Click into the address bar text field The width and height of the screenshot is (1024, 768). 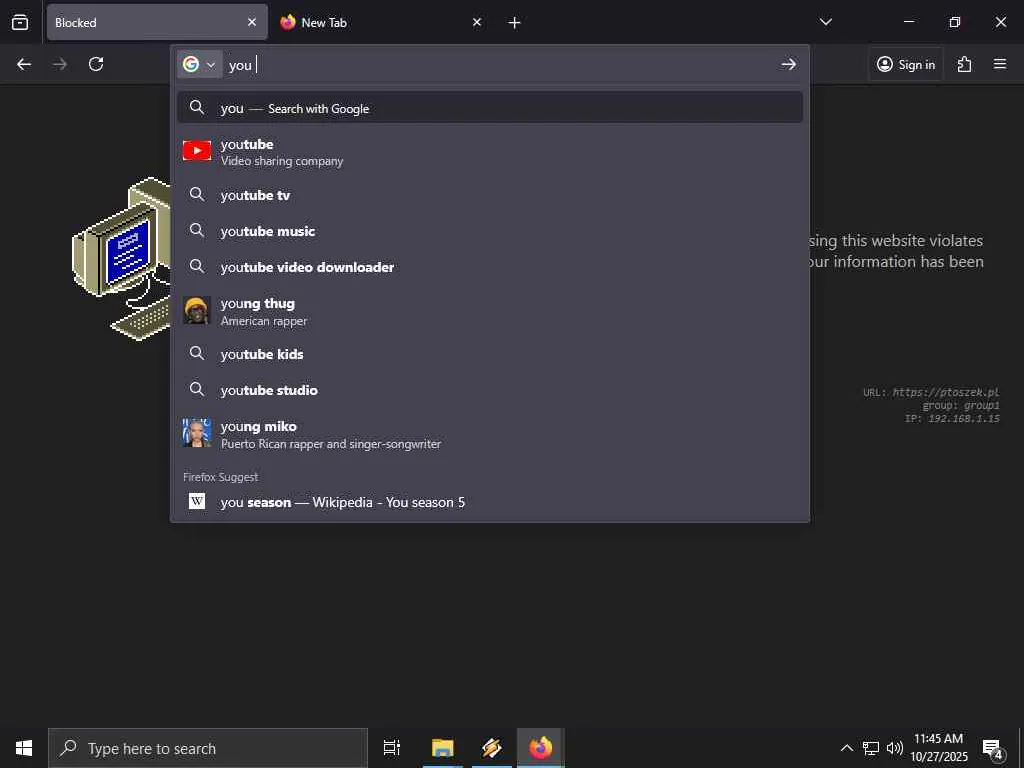point(500,65)
